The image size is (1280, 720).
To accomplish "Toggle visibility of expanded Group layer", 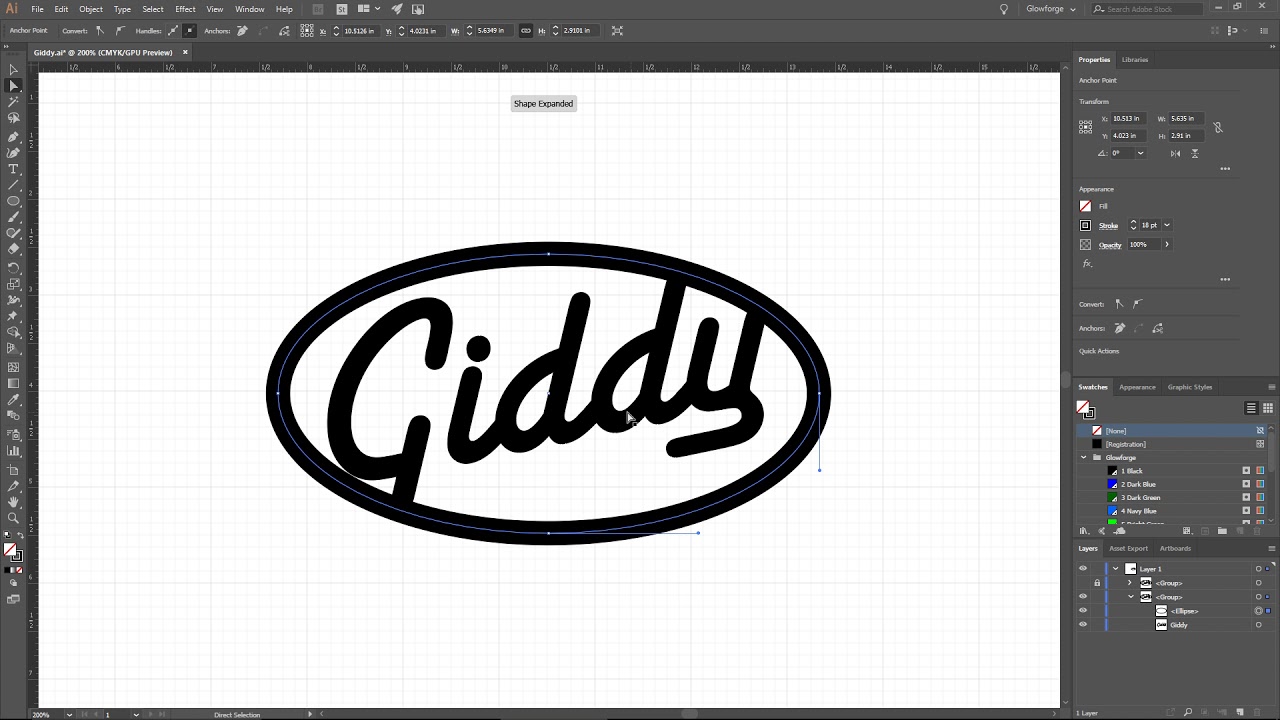I will pos(1082,597).
